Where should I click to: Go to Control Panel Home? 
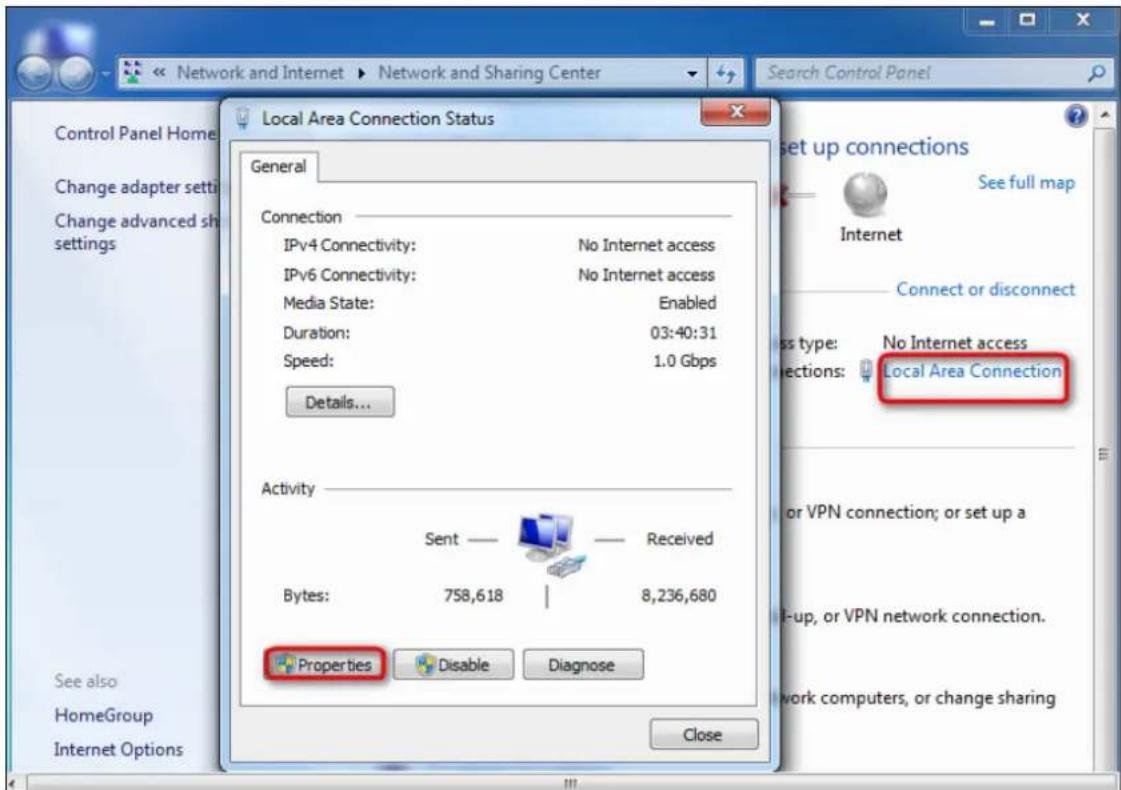pos(134,133)
